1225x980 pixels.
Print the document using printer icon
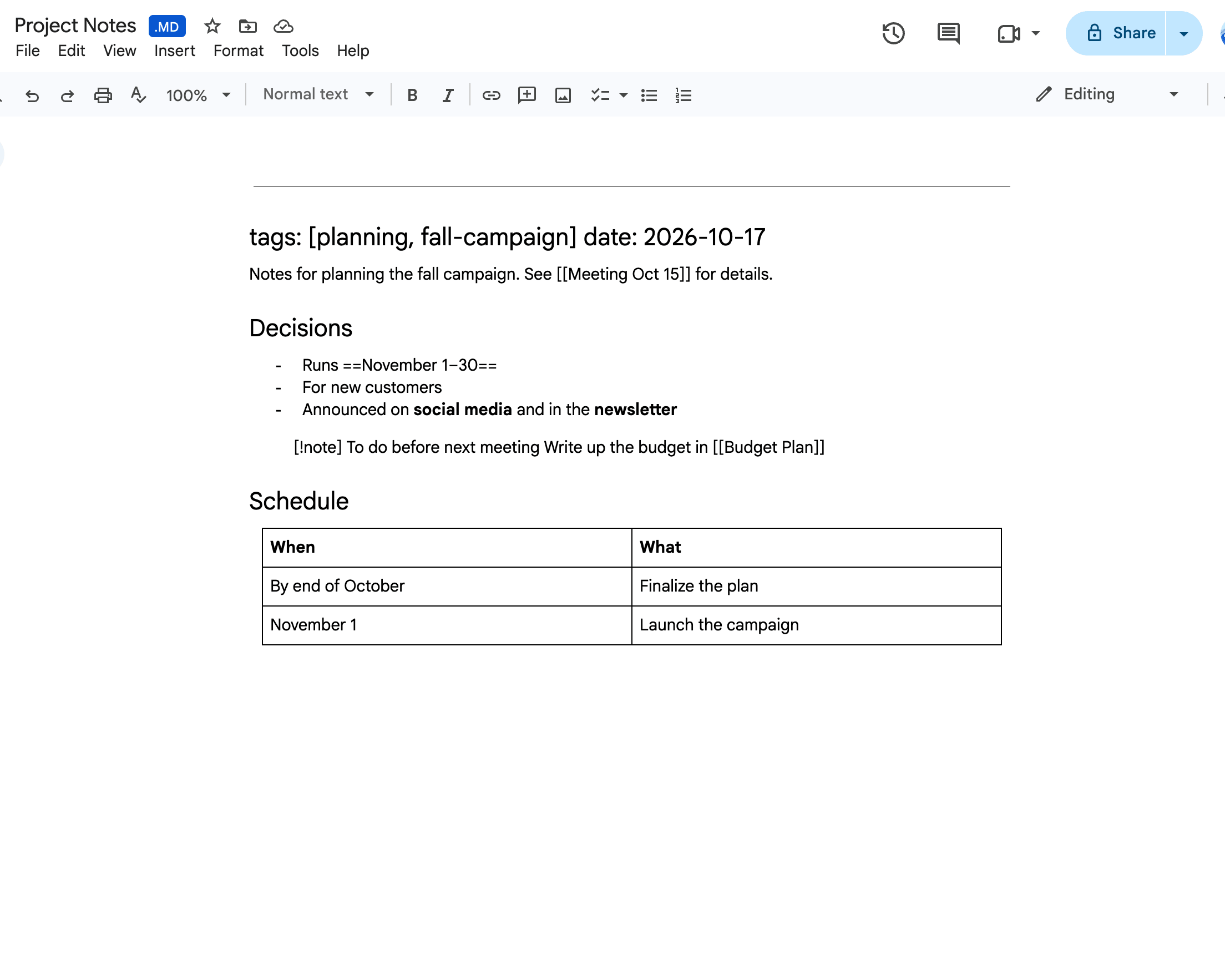click(x=102, y=95)
